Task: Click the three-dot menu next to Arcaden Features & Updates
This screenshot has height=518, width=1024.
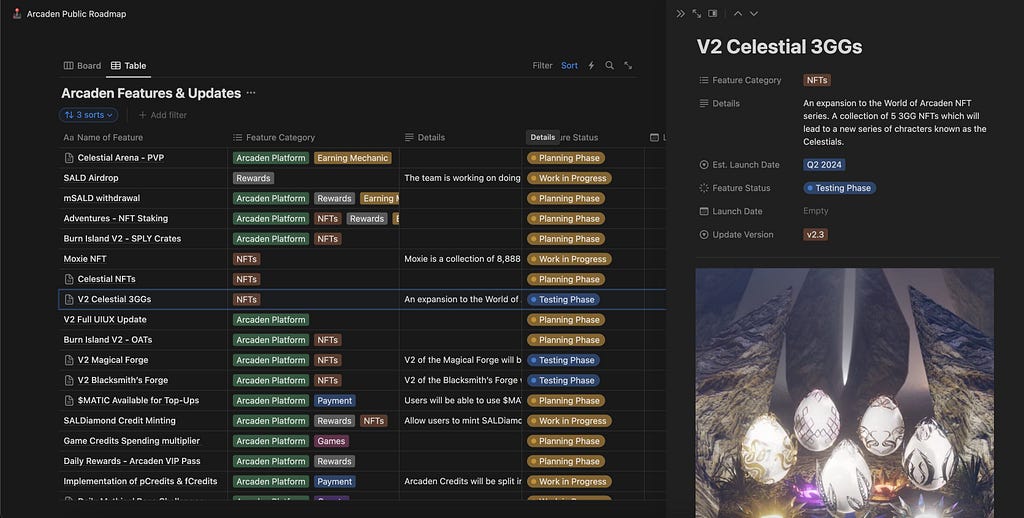Action: pos(251,93)
